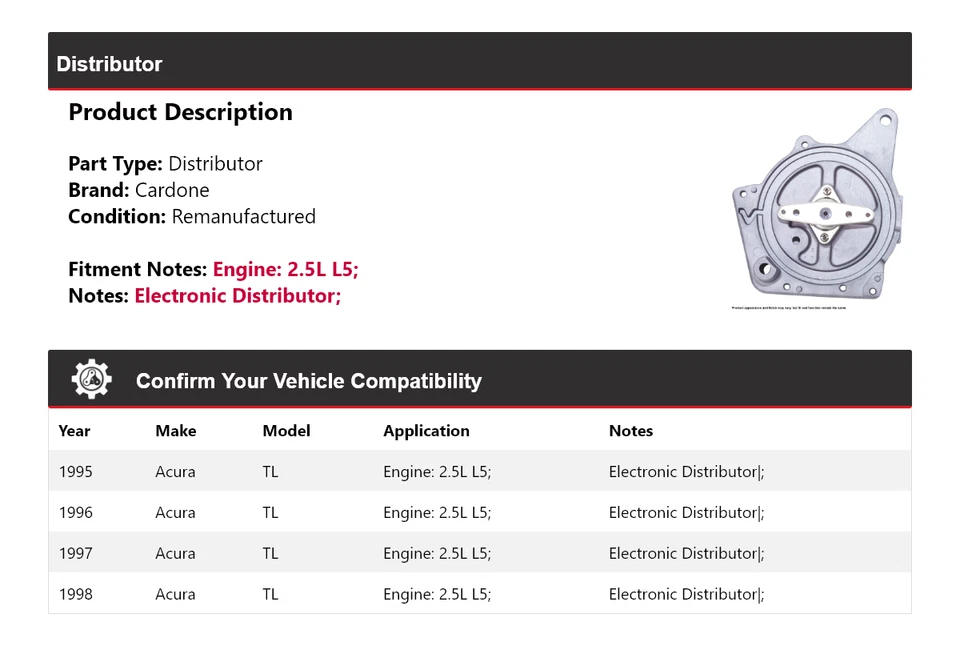Click the Brand: Cardone line

tap(138, 190)
